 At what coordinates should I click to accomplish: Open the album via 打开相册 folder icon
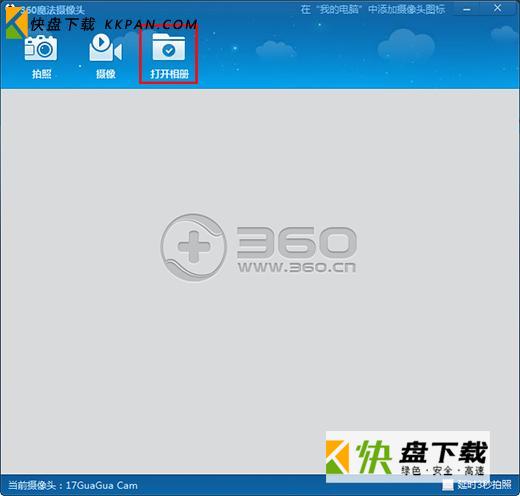click(169, 47)
